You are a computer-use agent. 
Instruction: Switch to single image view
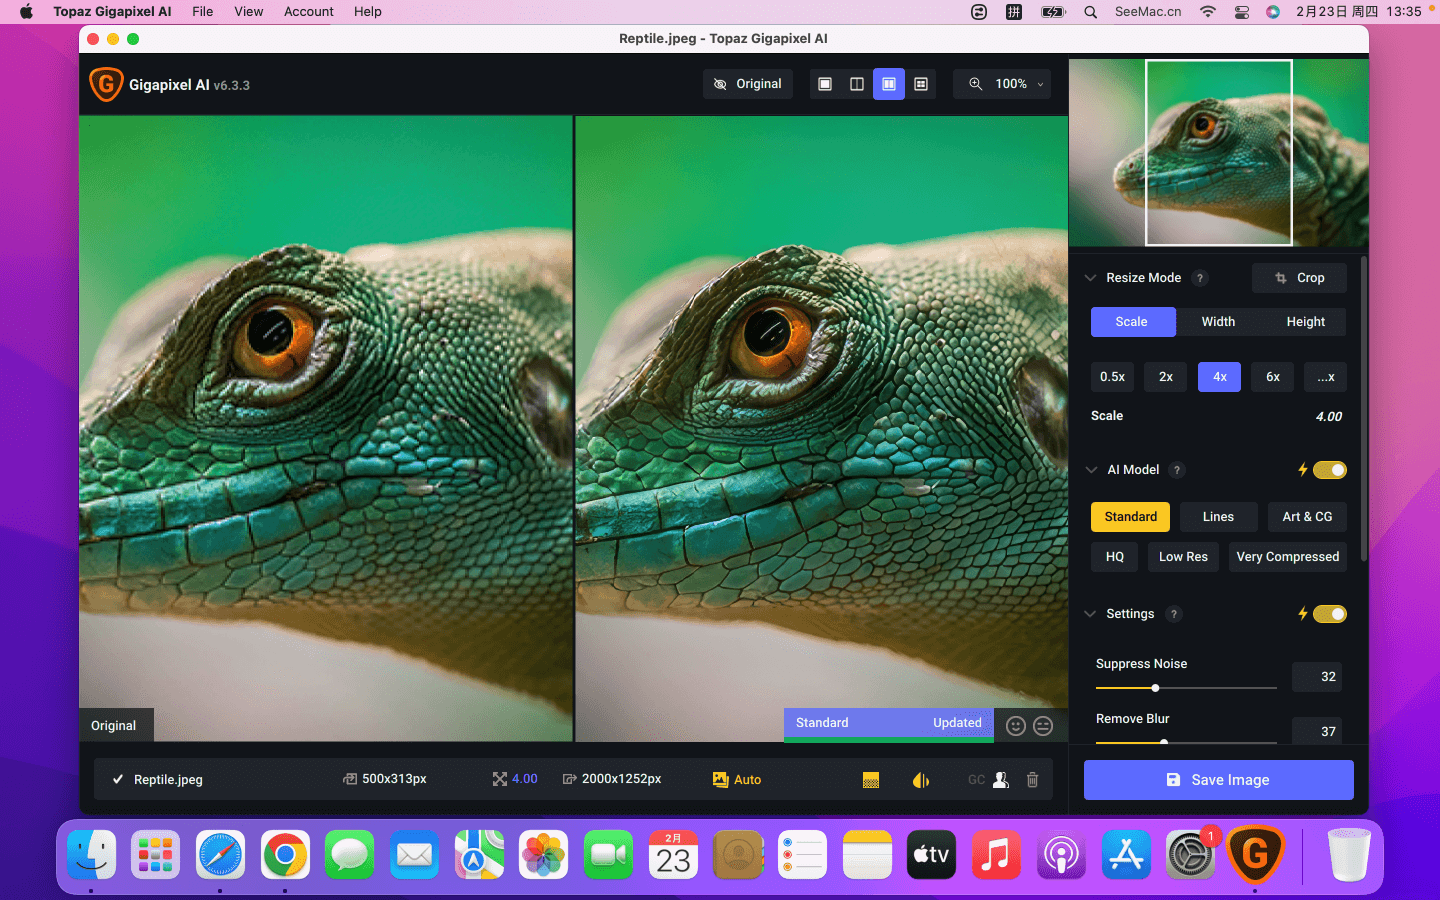click(825, 84)
